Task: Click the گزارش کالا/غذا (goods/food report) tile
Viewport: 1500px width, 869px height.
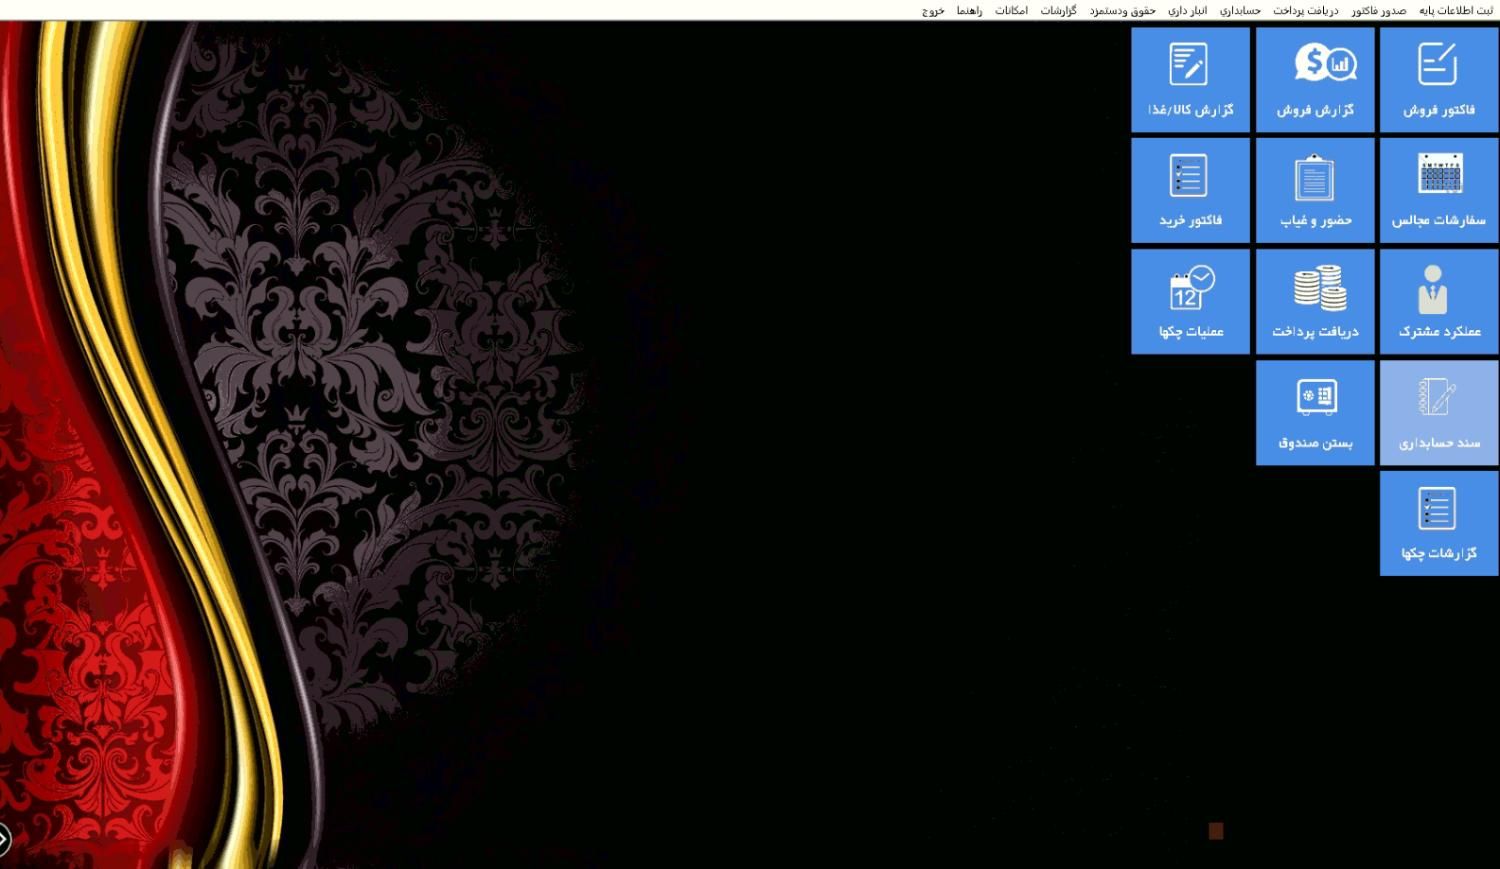Action: coord(1190,80)
